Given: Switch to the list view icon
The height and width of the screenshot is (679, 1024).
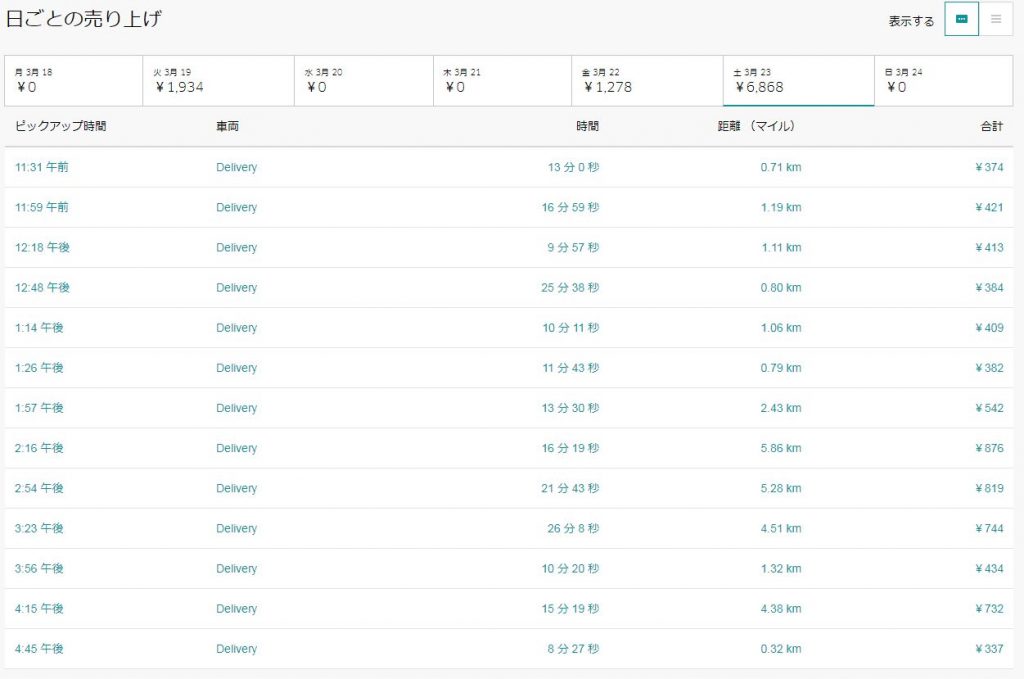Looking at the screenshot, I should 996,19.
